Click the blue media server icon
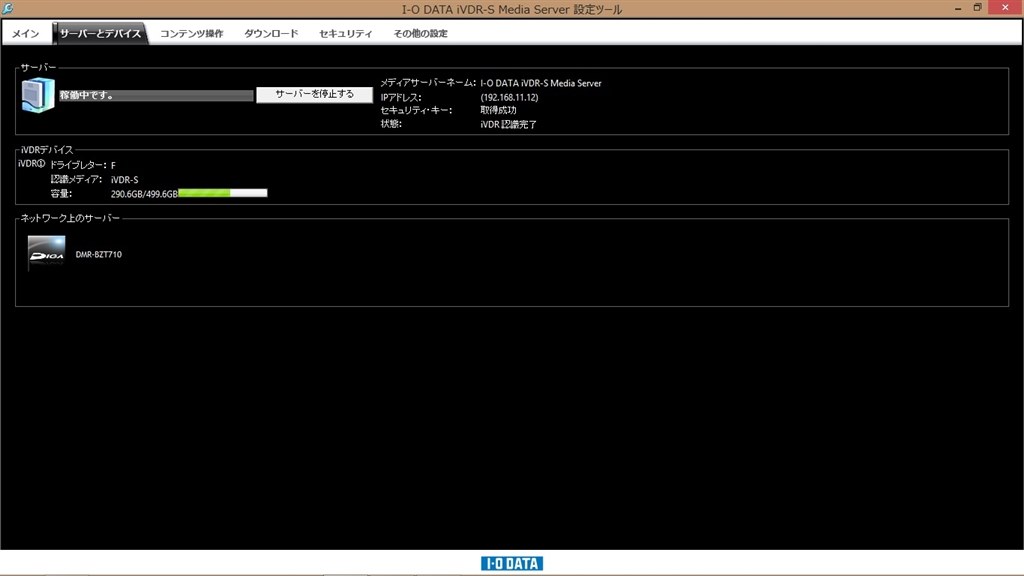 pyautogui.click(x=36, y=94)
